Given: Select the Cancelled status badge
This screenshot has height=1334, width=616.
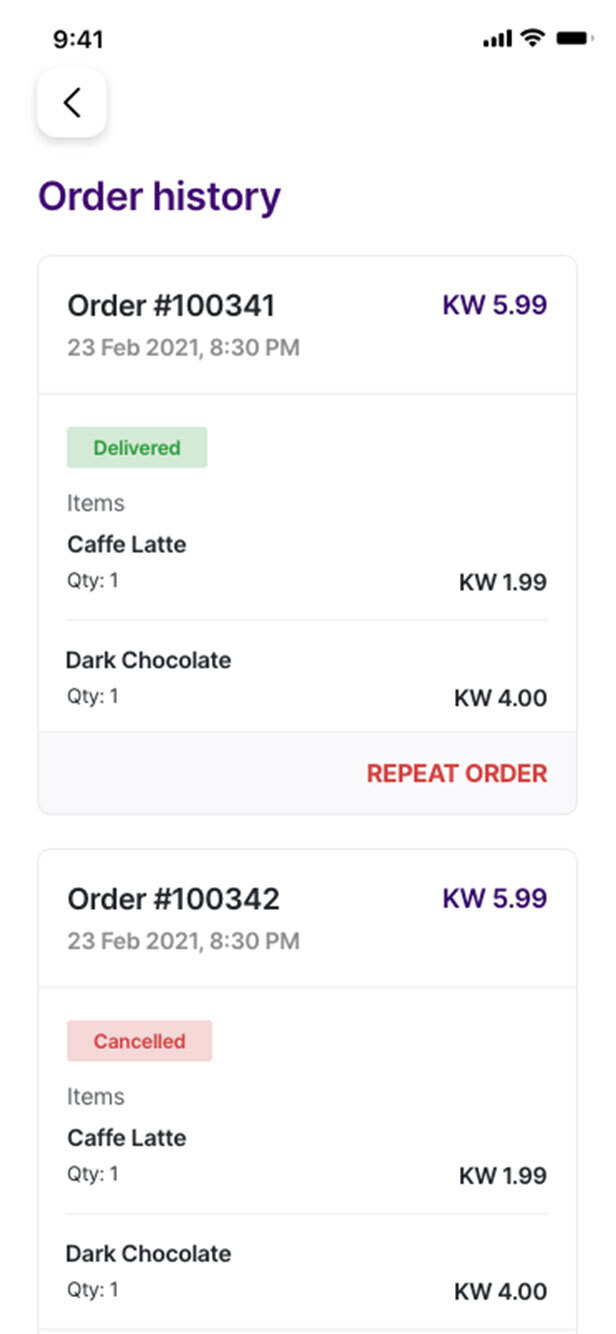Looking at the screenshot, I should tap(139, 1041).
